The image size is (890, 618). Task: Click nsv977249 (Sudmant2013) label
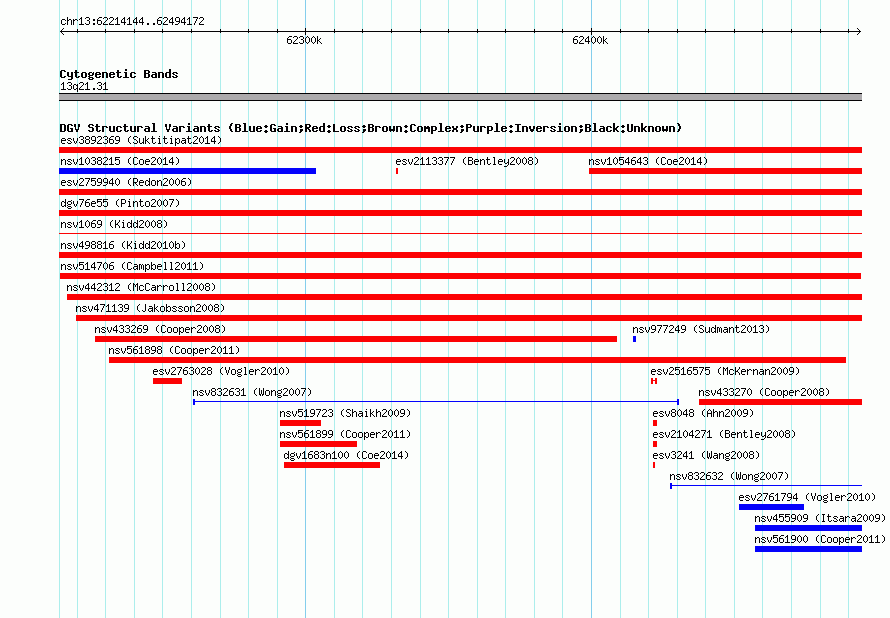pyautogui.click(x=701, y=329)
